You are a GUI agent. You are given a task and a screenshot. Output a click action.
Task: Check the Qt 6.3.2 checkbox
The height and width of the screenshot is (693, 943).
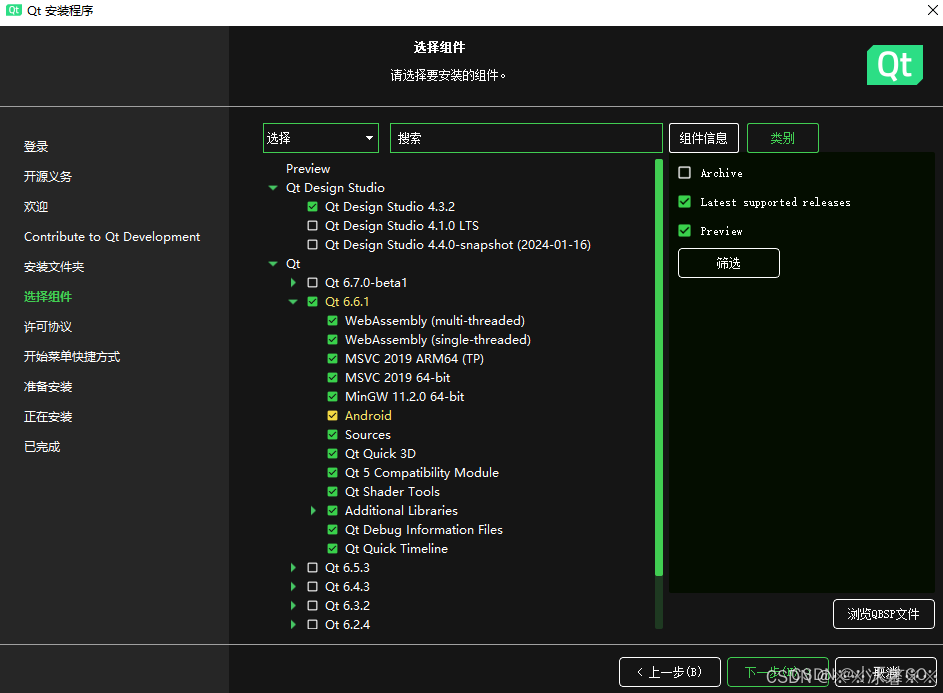pyautogui.click(x=312, y=606)
